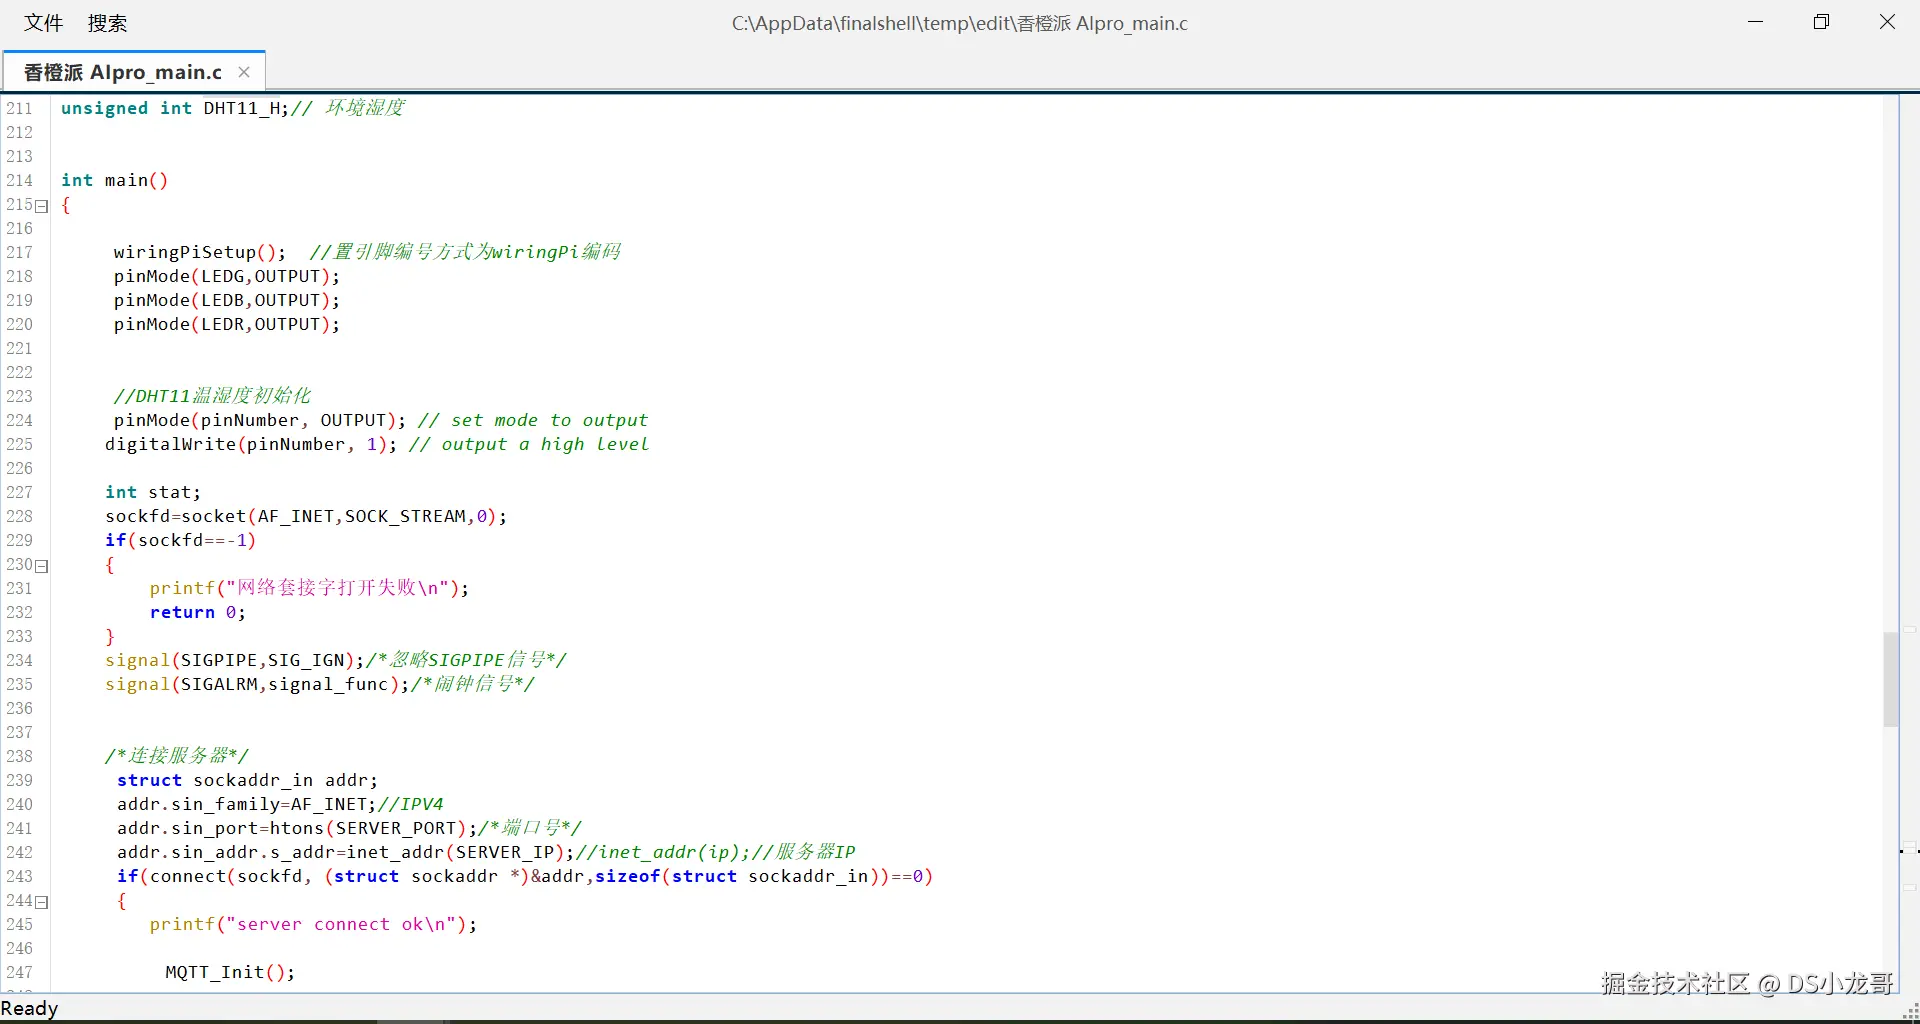This screenshot has width=1920, height=1024.
Task: Click 'pinMode(LEDR,OUTPUT);' line
Action: coord(227,324)
